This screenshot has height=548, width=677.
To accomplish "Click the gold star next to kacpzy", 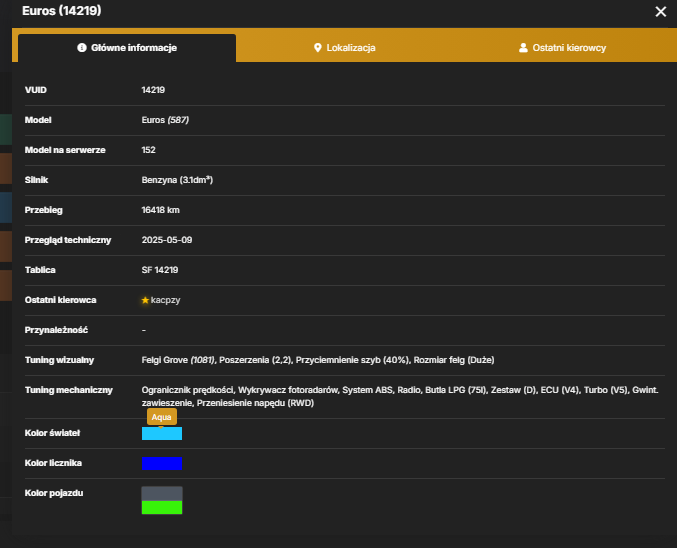I will tap(145, 300).
